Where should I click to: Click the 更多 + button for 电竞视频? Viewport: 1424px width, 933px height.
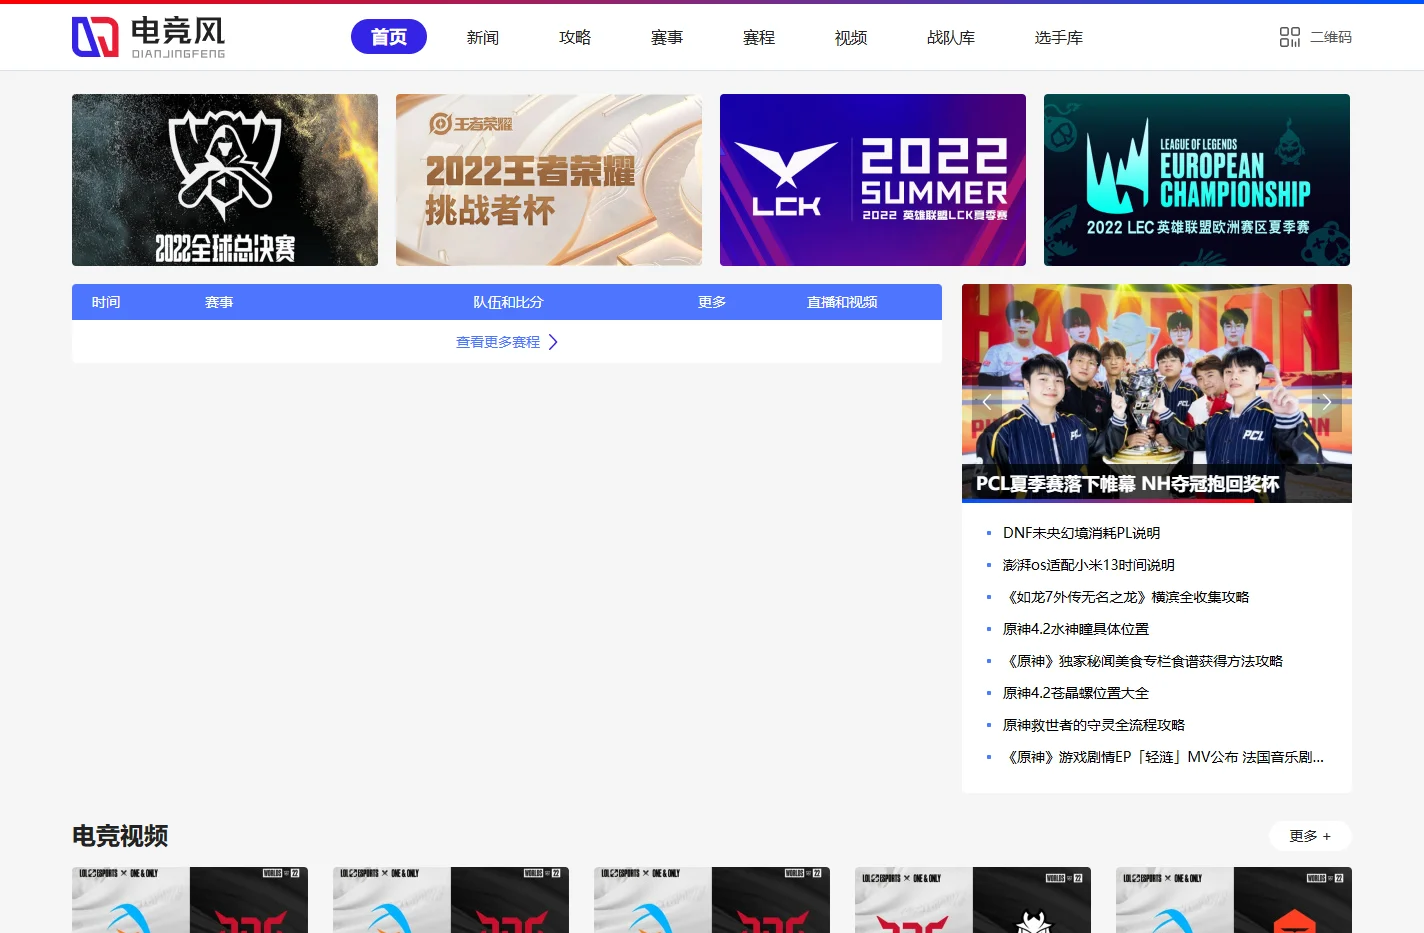click(x=1310, y=836)
